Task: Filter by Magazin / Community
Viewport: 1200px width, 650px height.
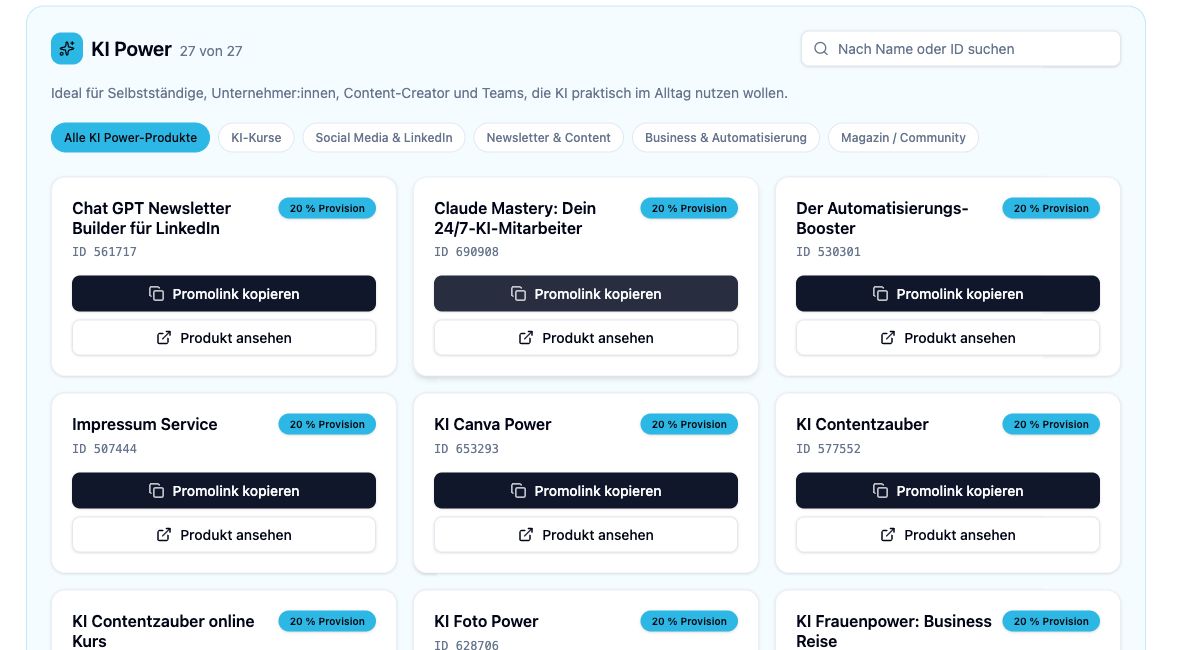Action: point(903,138)
